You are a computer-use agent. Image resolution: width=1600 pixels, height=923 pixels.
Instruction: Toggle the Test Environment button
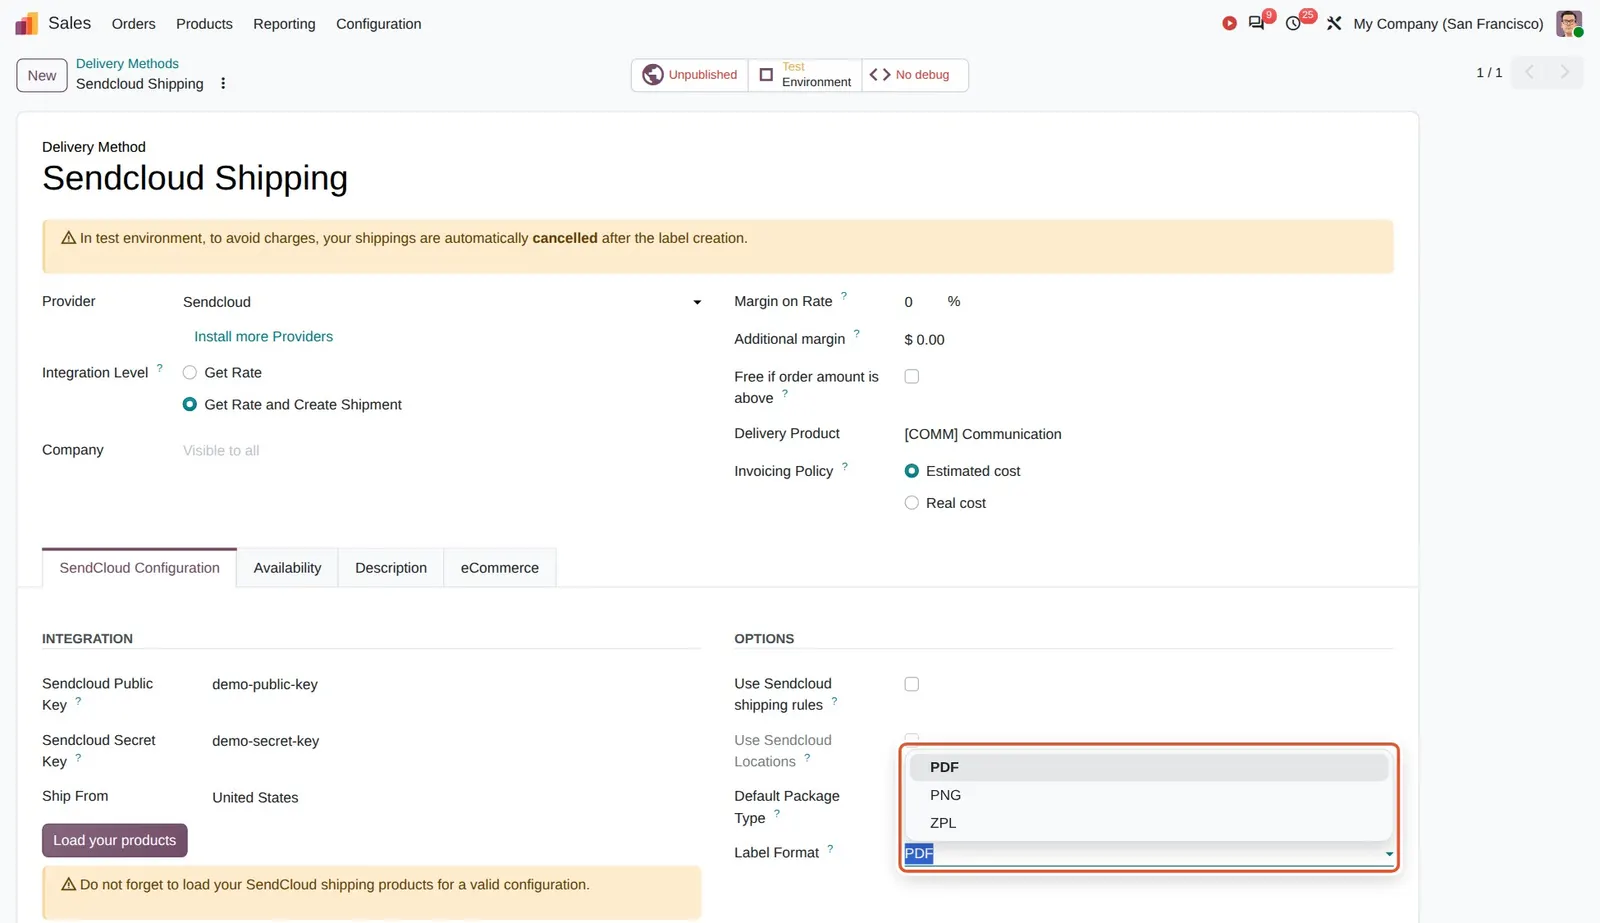[x=805, y=75]
